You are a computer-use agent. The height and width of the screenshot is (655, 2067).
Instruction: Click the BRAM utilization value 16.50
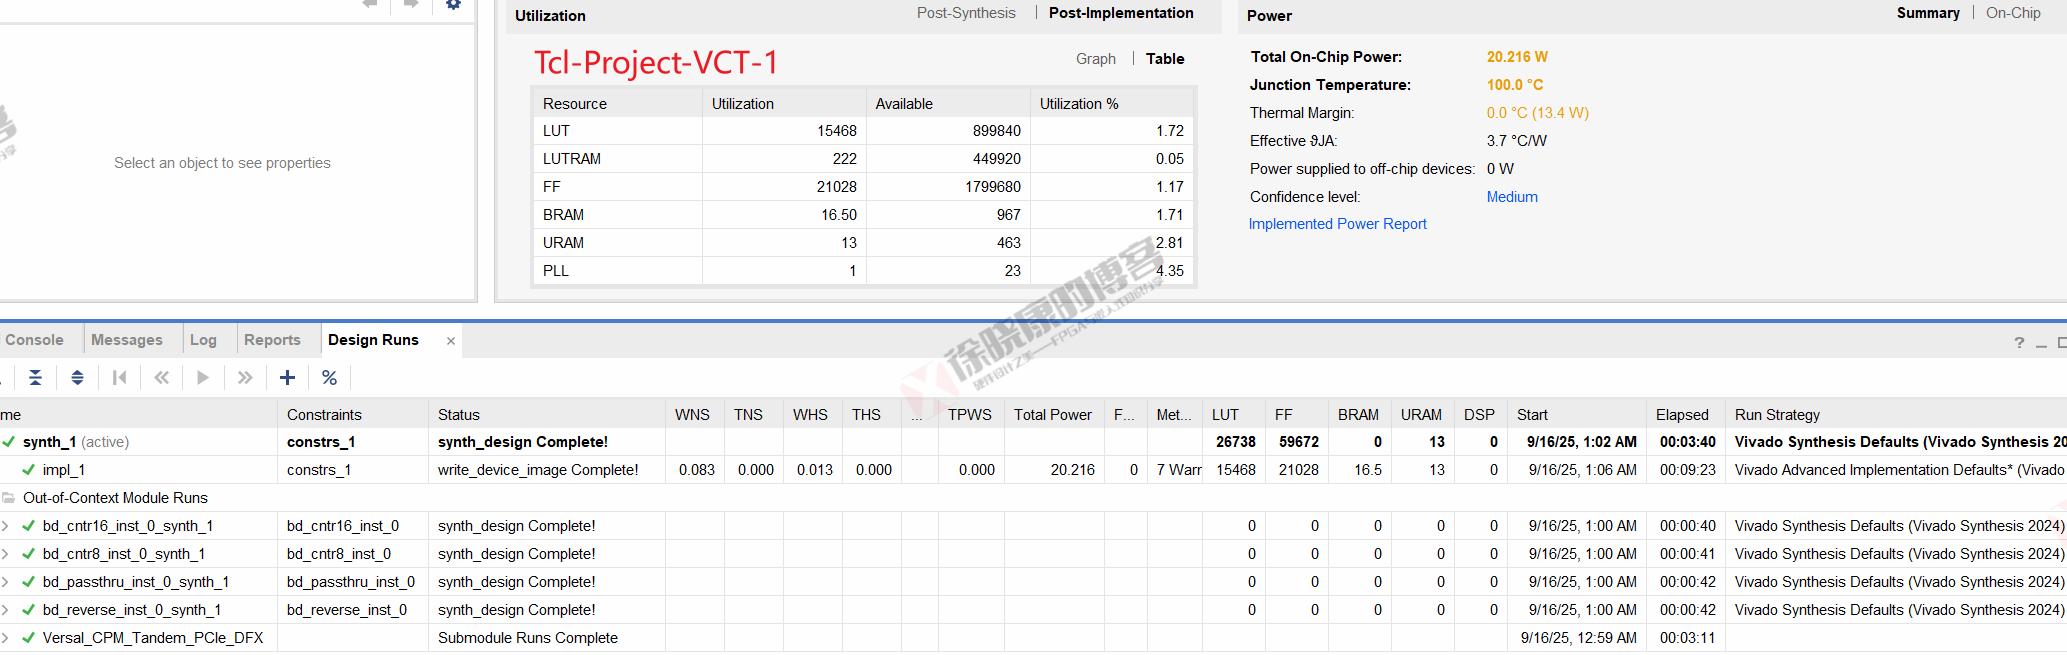tap(839, 215)
